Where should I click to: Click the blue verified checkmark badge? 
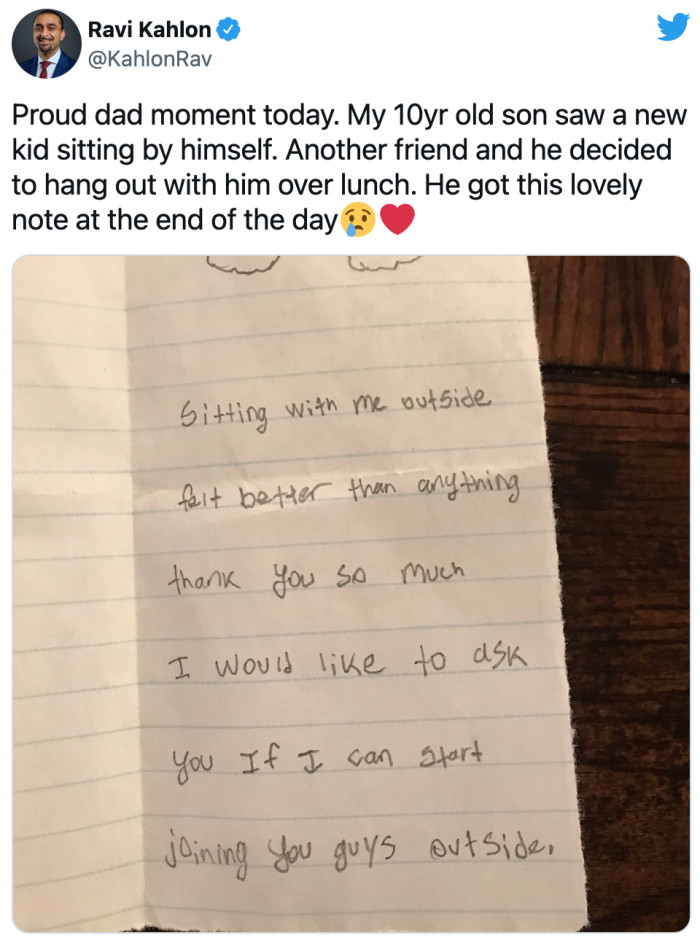click(x=228, y=30)
